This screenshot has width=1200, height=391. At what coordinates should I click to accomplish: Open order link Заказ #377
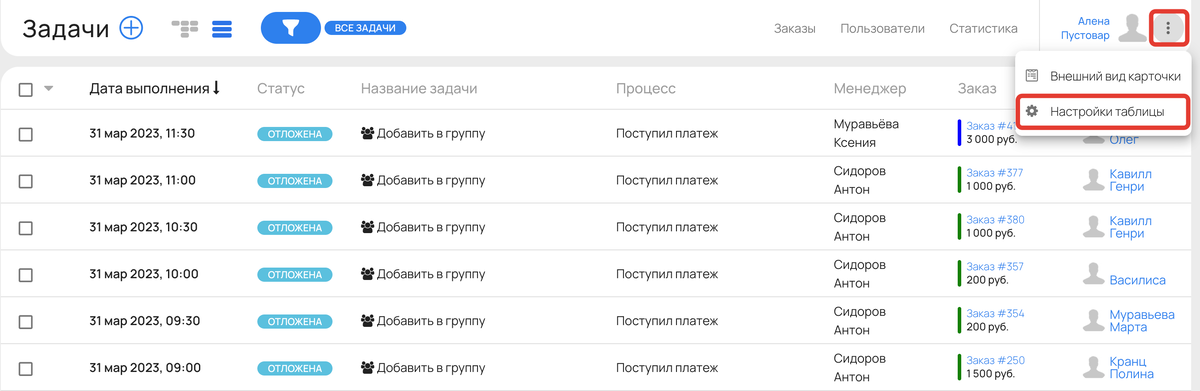click(995, 172)
